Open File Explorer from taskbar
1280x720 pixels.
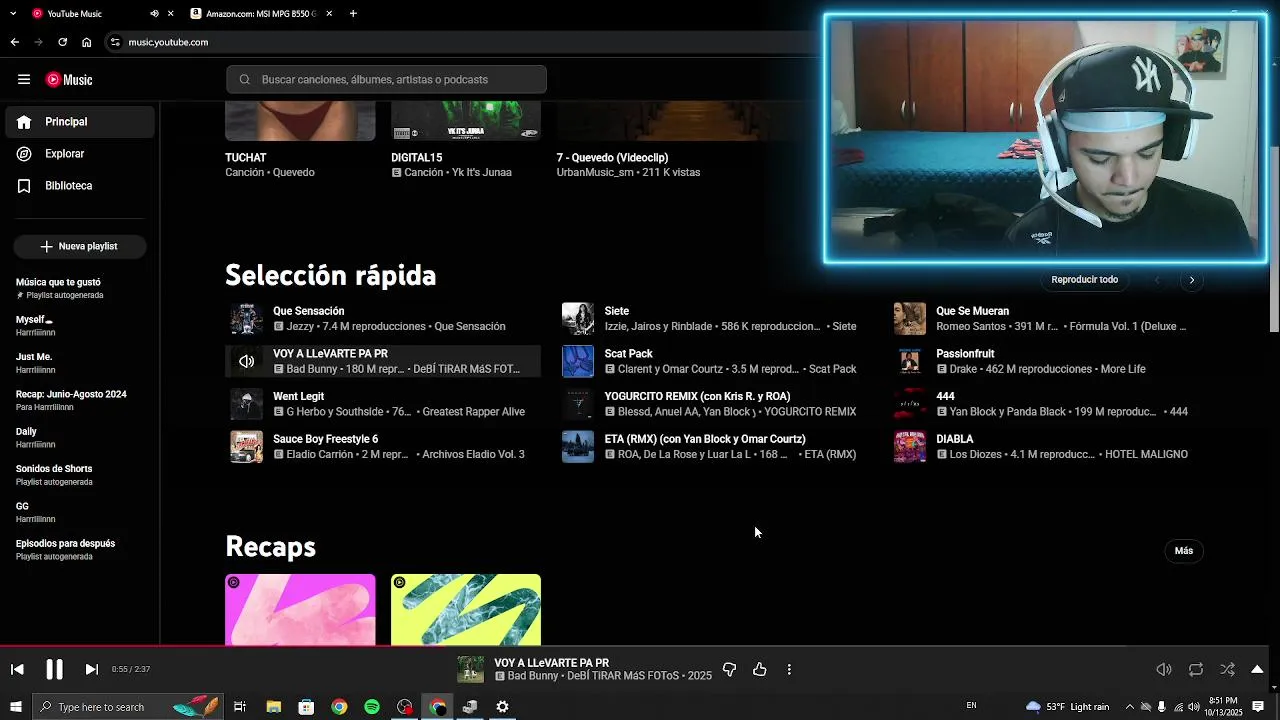pyautogui.click(x=273, y=707)
